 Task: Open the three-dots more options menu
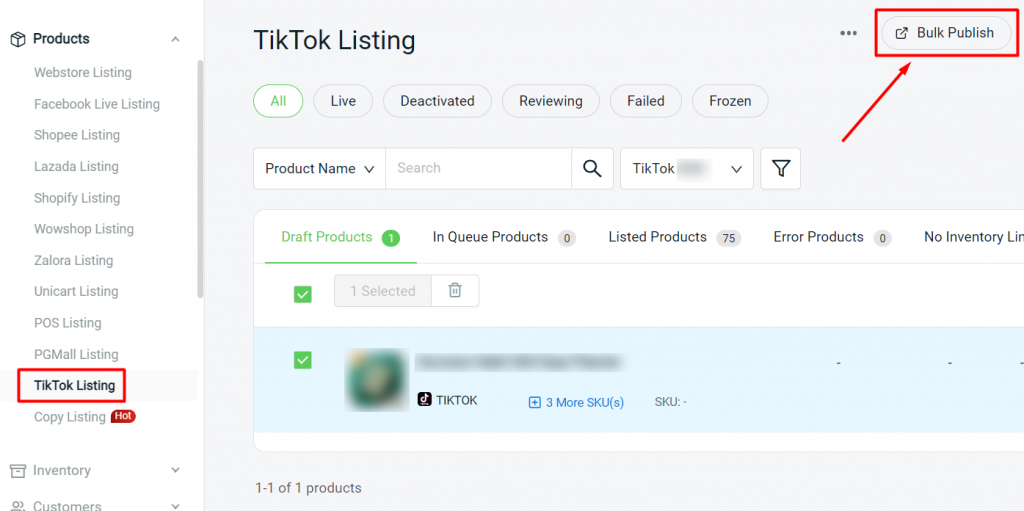(x=848, y=33)
